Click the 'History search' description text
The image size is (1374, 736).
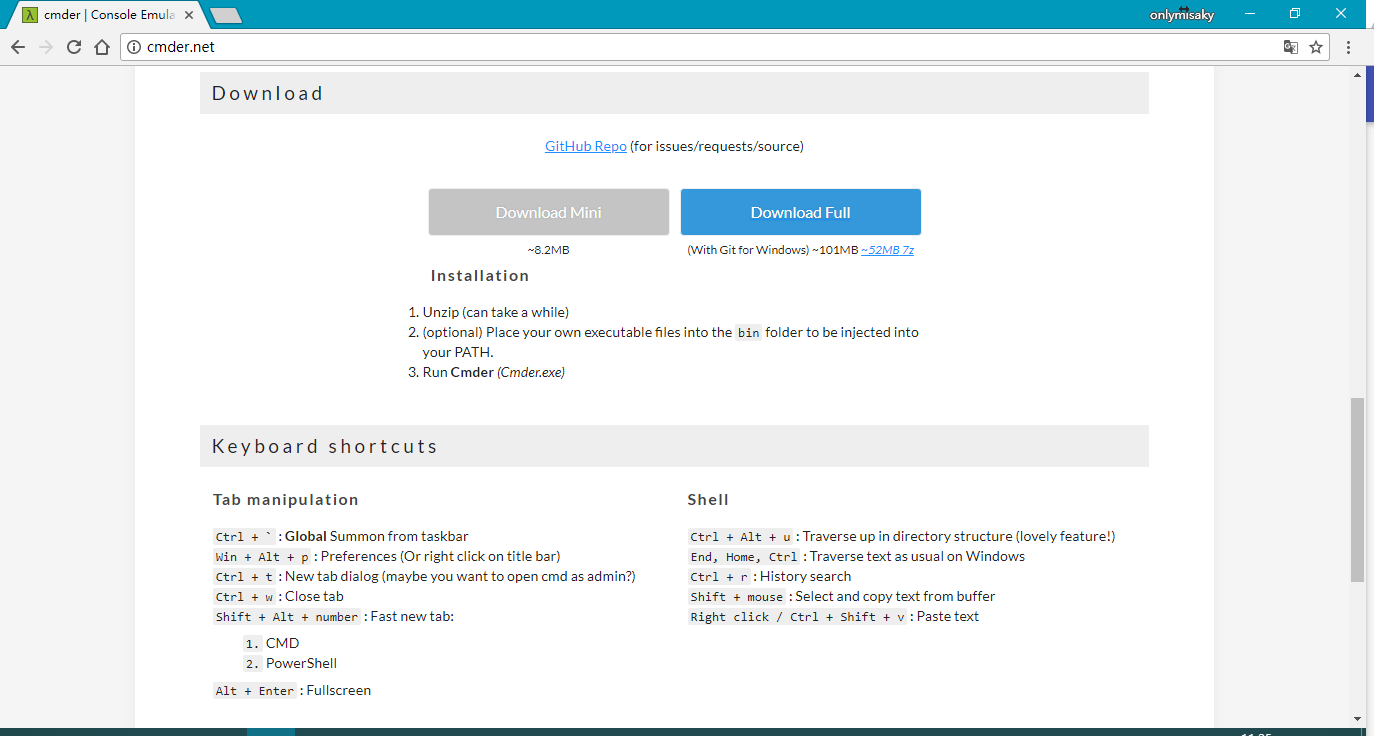coord(806,576)
